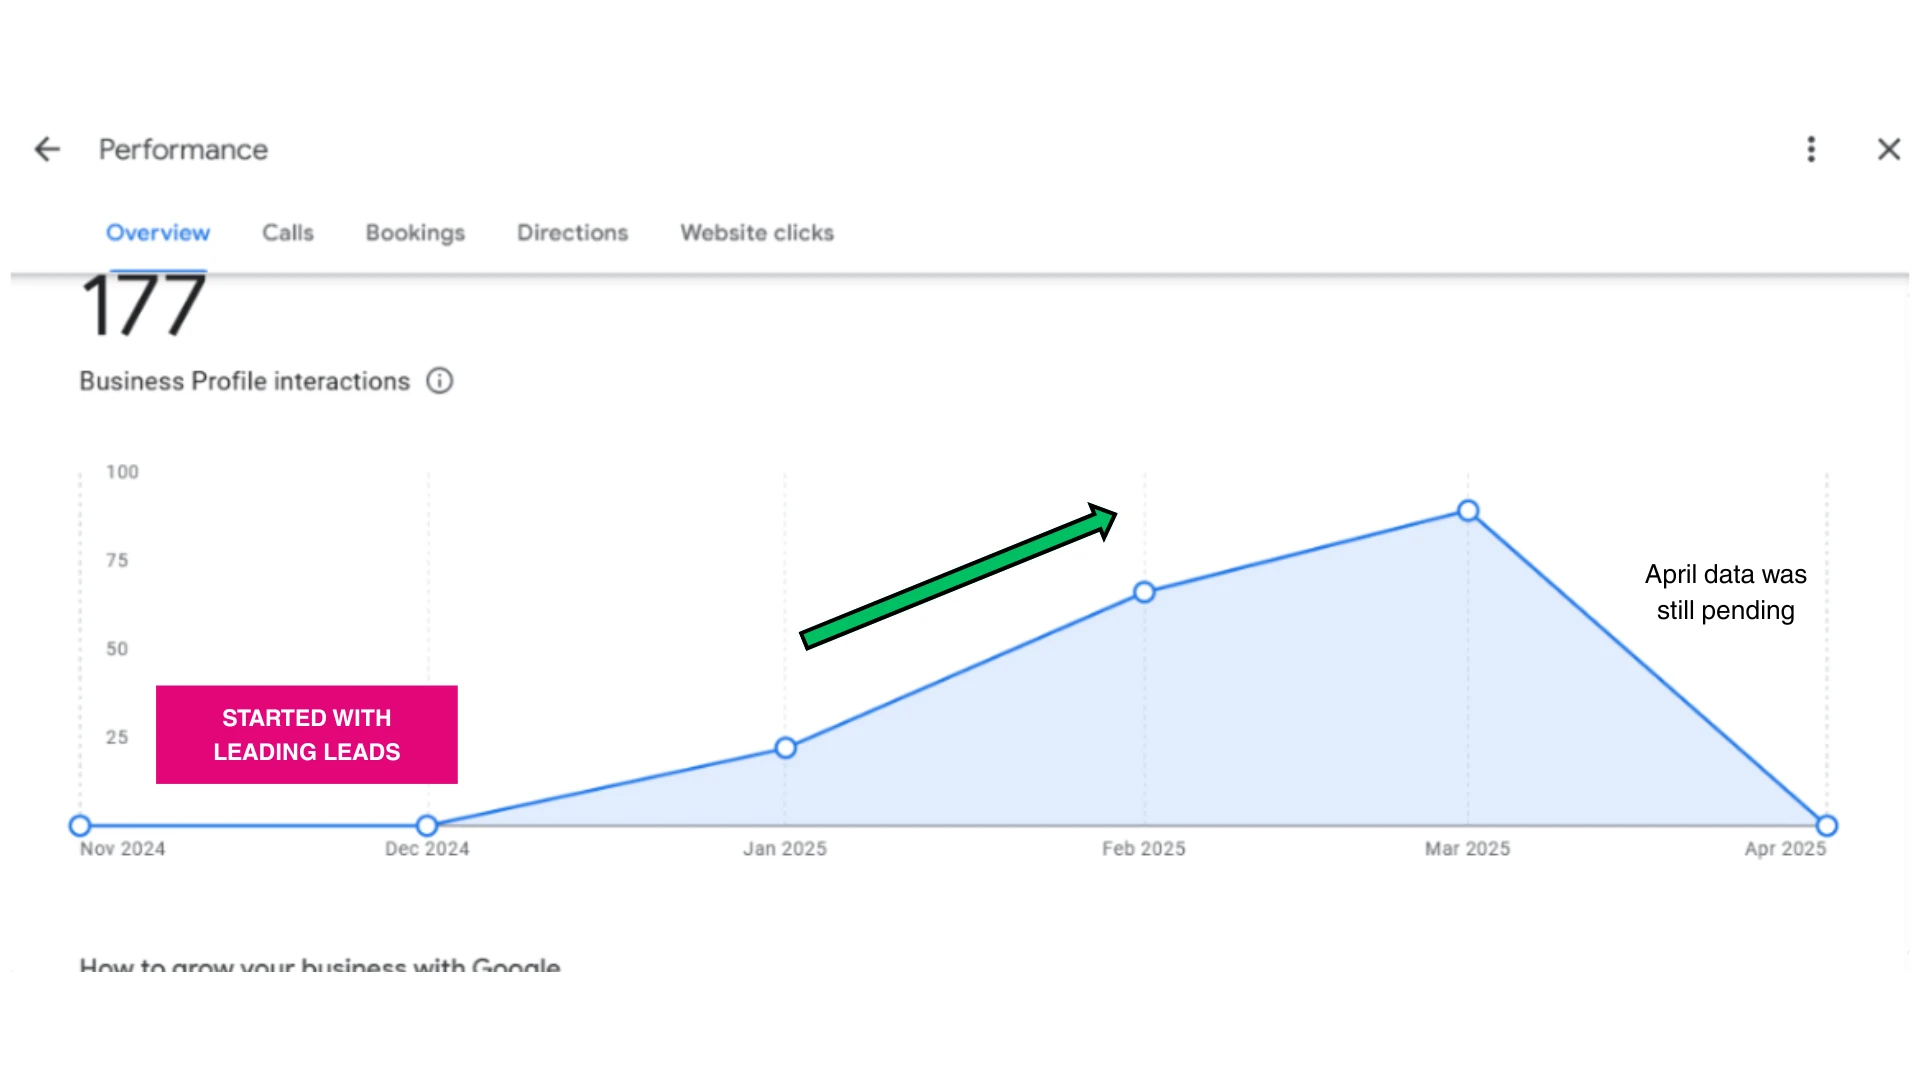Close the Performance panel with X
This screenshot has width=1920, height=1080.
point(1888,150)
